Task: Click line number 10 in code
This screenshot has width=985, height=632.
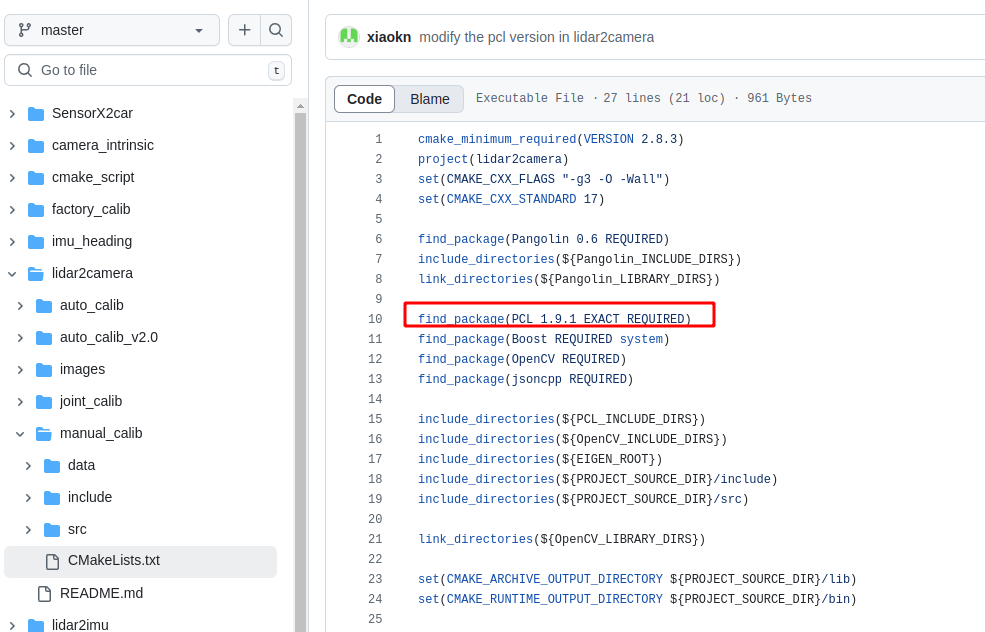Action: click(375, 319)
